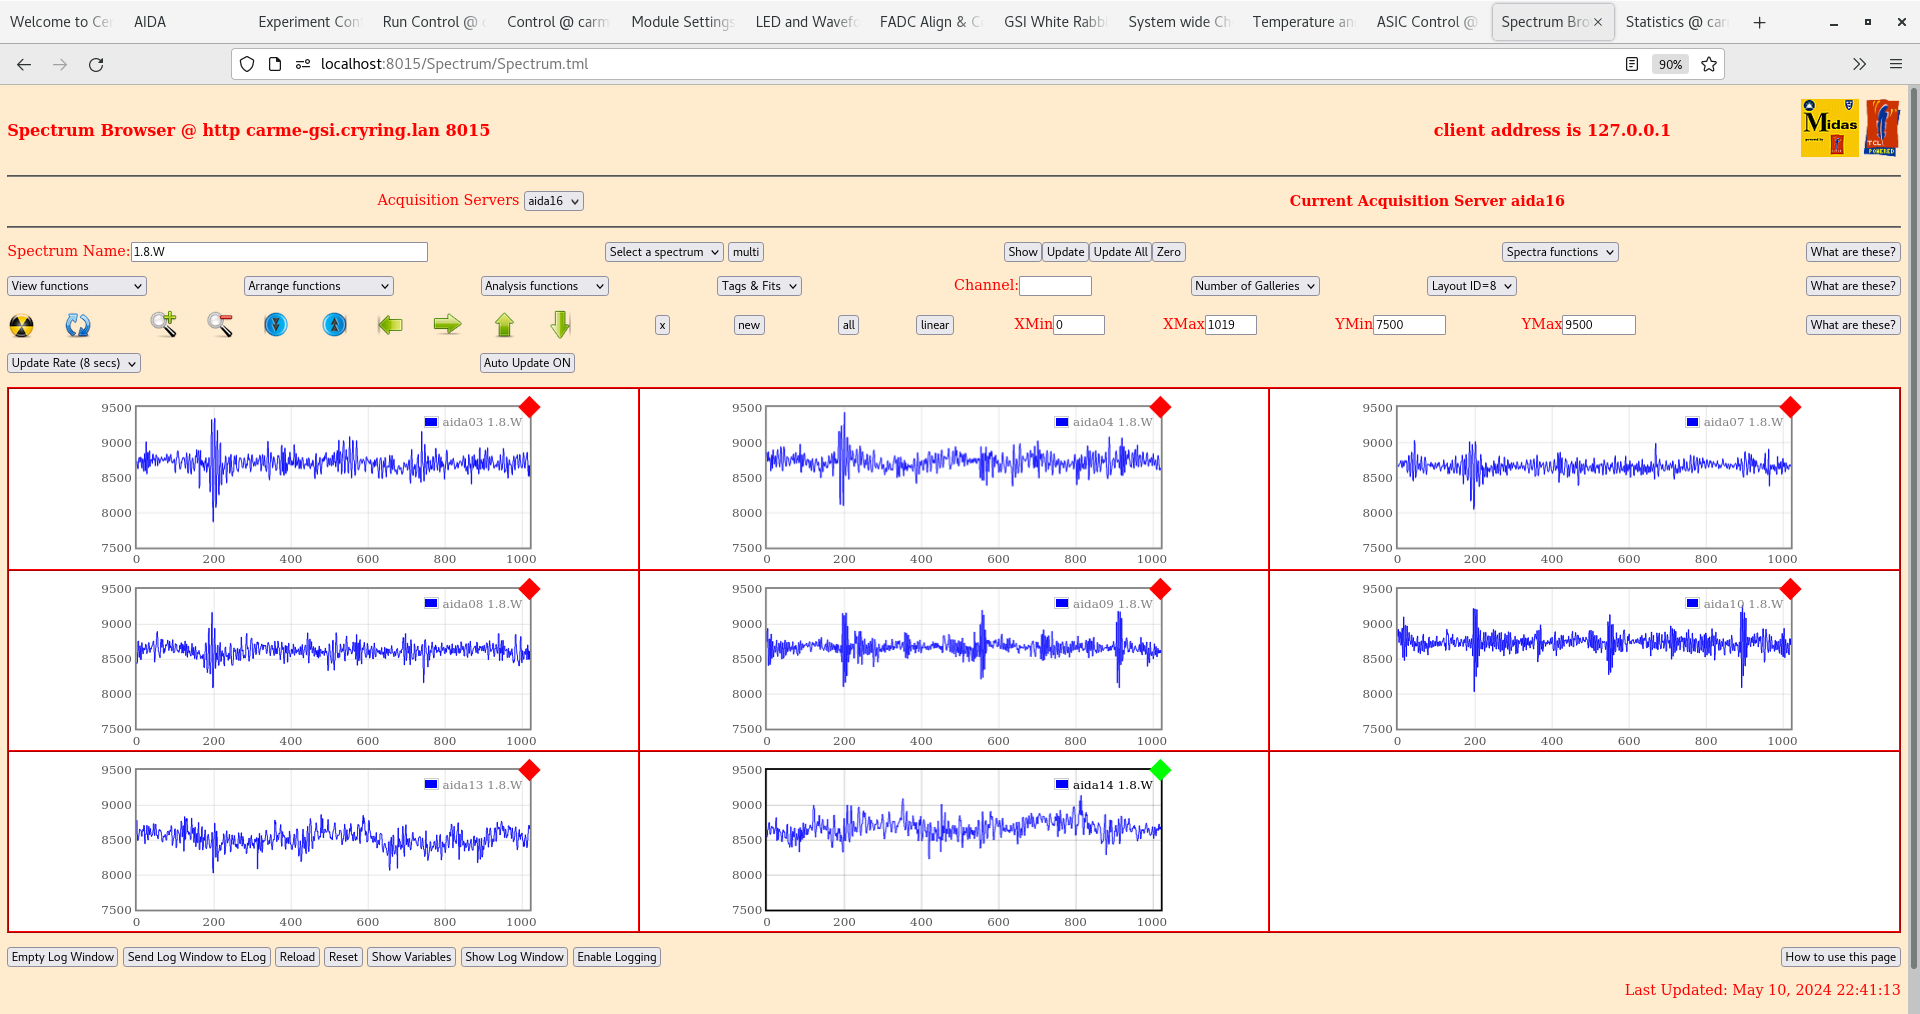Click the green right arrow navigation icon
Image resolution: width=1920 pixels, height=1014 pixels.
tap(447, 325)
